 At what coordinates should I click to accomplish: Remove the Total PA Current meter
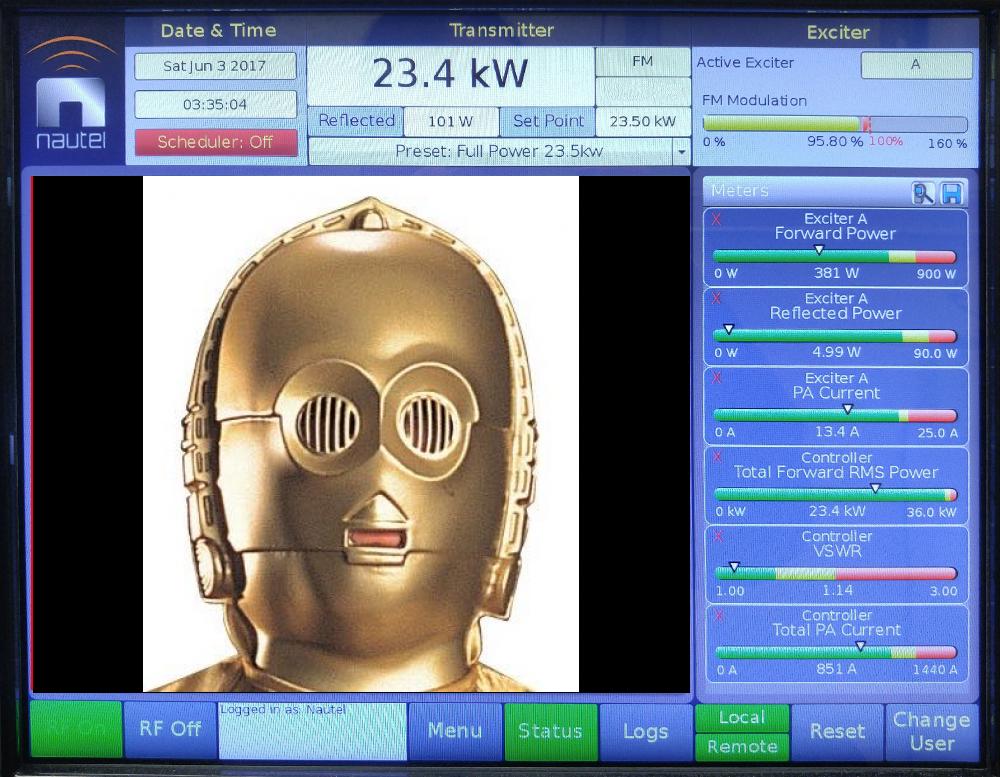(716, 615)
